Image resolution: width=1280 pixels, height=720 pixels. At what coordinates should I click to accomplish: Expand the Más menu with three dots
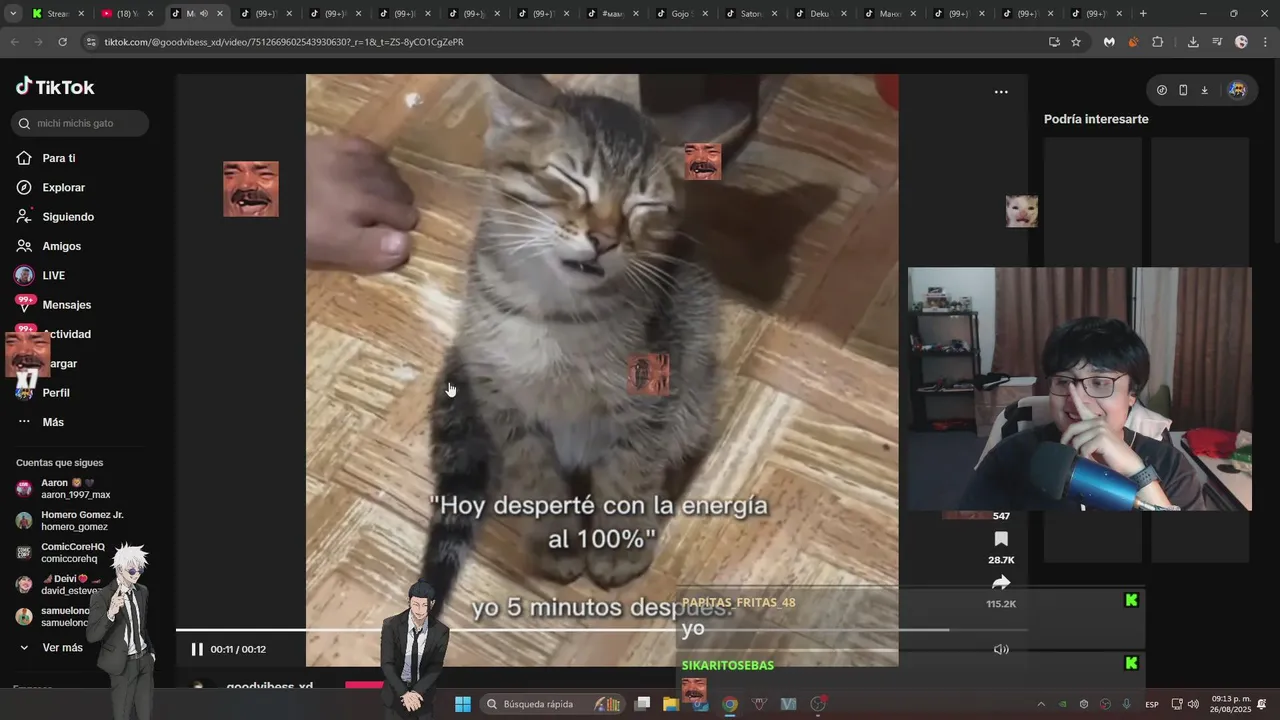coord(40,422)
